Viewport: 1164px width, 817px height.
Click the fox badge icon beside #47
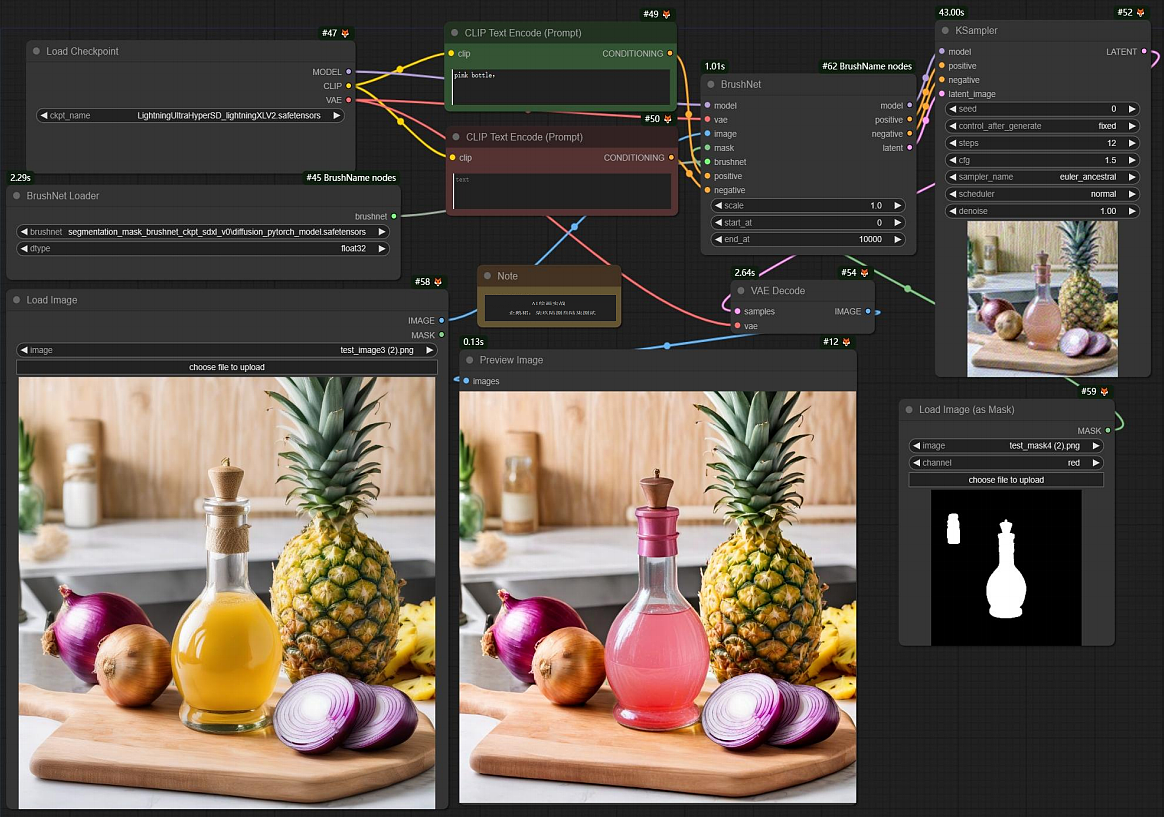pos(345,33)
